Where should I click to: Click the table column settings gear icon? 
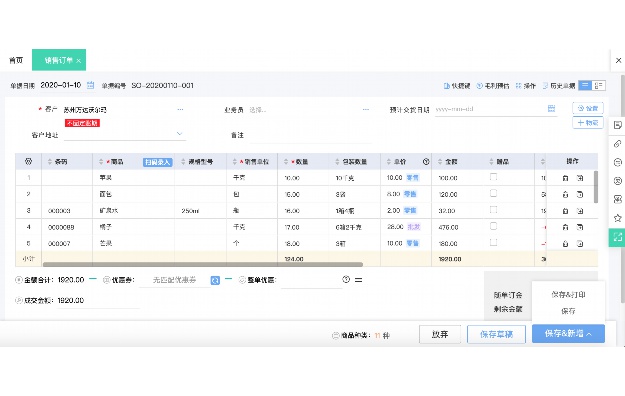[x=28, y=162]
